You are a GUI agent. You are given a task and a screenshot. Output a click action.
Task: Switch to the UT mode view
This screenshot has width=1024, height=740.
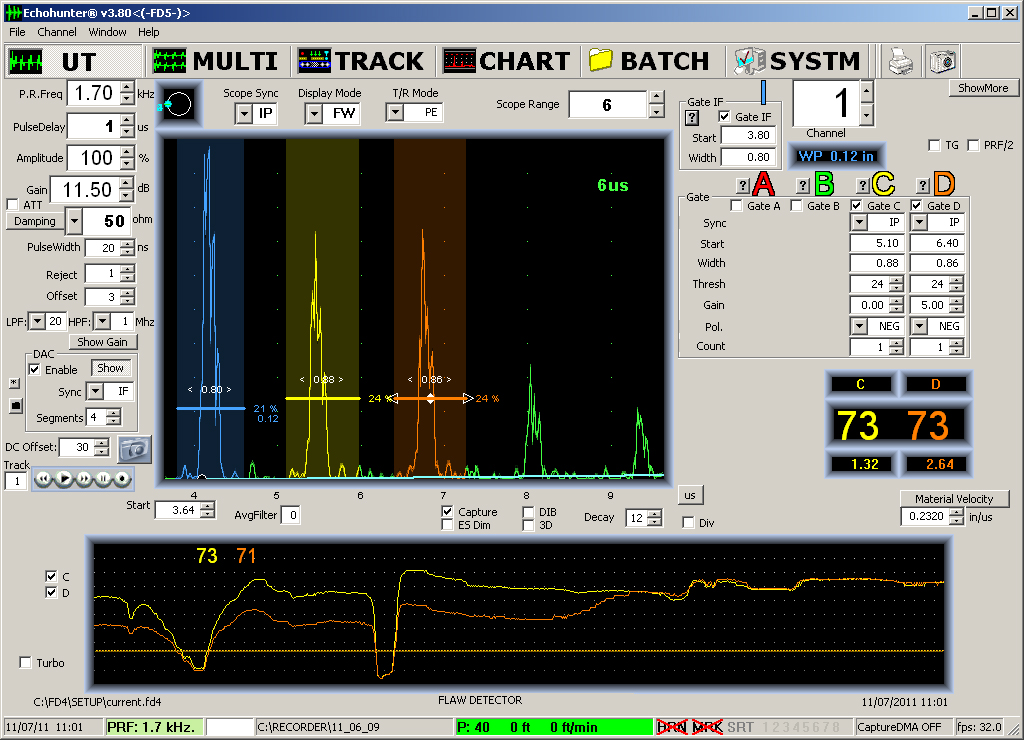tap(73, 61)
